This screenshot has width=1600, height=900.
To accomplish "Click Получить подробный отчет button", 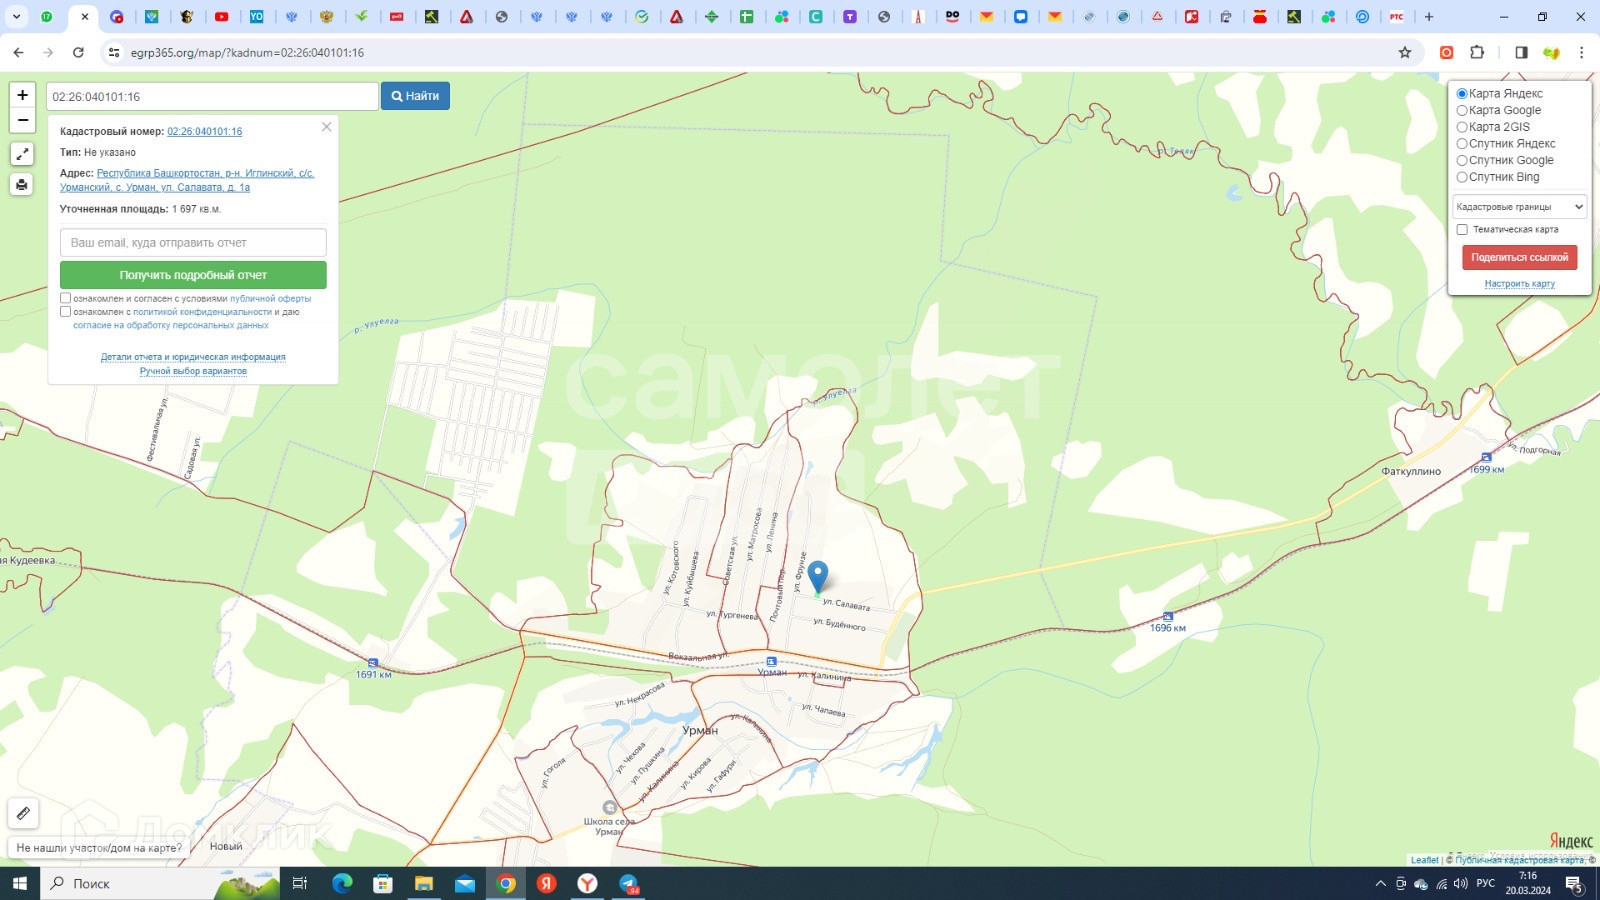I will pyautogui.click(x=193, y=275).
